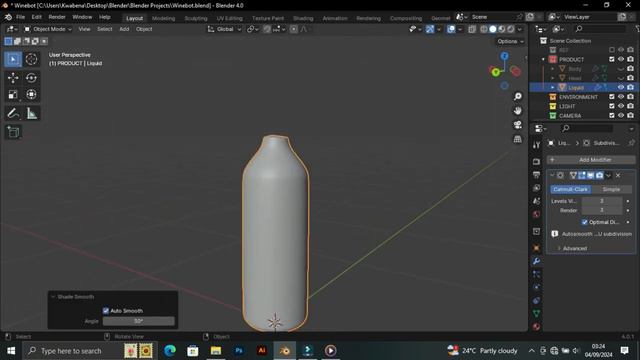Open the Modifiers wrench tab icon
Screen dimensions: 640x360
pyautogui.click(x=536, y=261)
